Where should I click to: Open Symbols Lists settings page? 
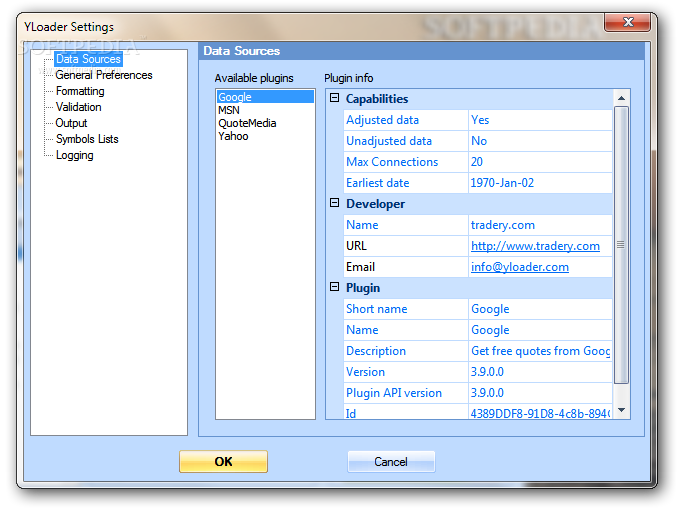[x=87, y=139]
